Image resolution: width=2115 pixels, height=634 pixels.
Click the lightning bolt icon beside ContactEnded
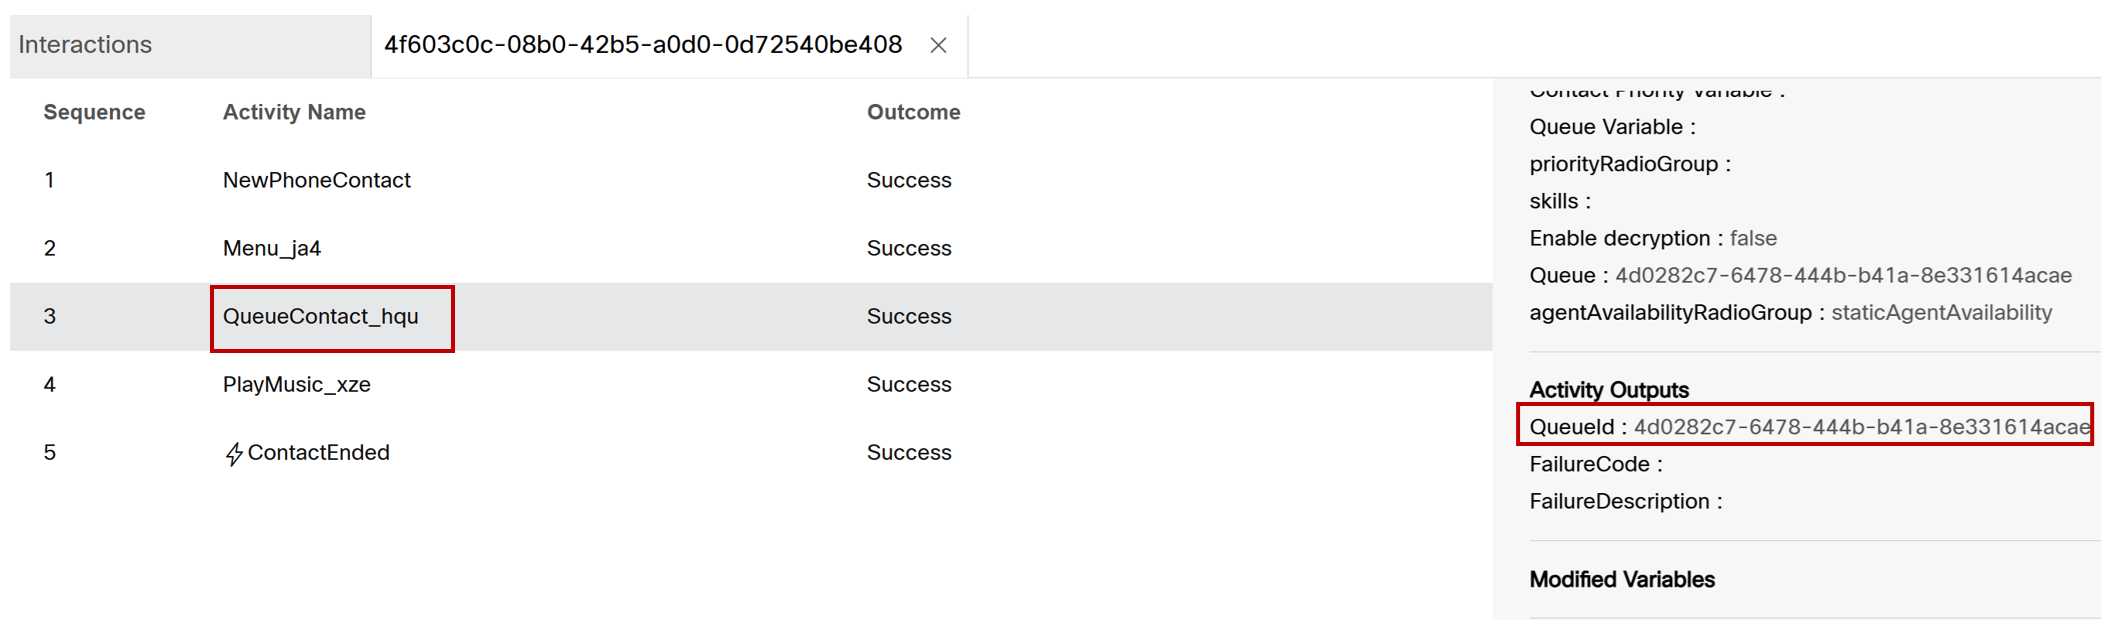(x=234, y=454)
